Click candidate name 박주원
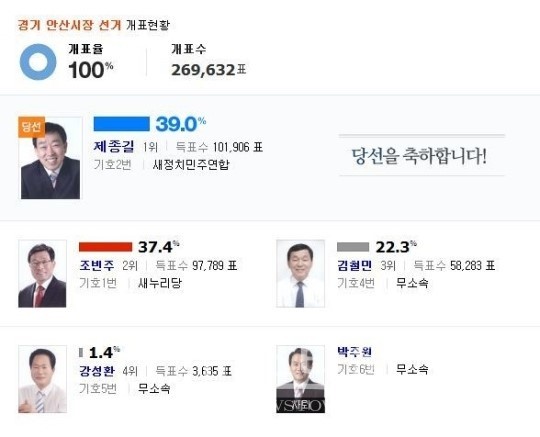Screen dimensions: 540x437 click(354, 352)
